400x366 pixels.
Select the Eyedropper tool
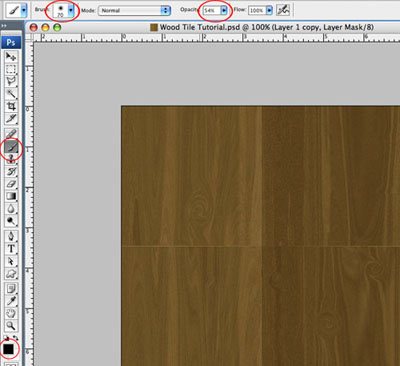point(11,301)
